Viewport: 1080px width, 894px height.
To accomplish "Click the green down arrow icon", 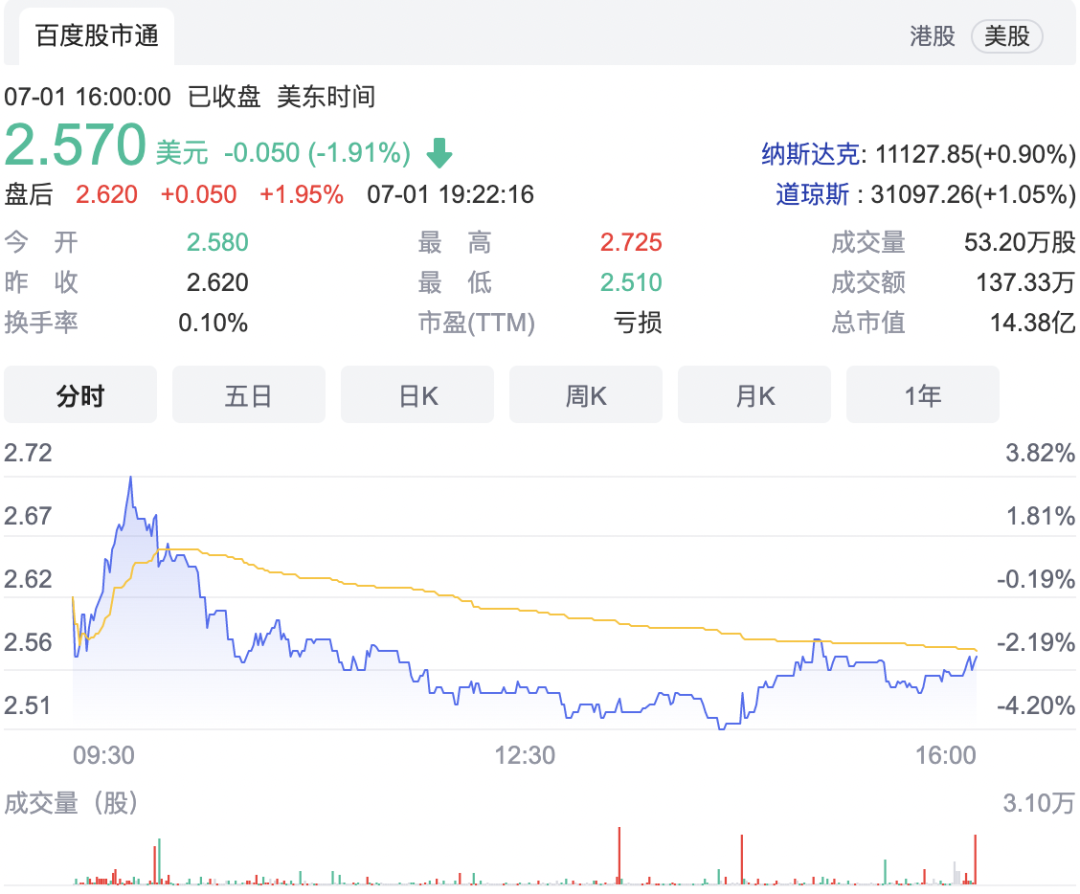I will coord(440,153).
